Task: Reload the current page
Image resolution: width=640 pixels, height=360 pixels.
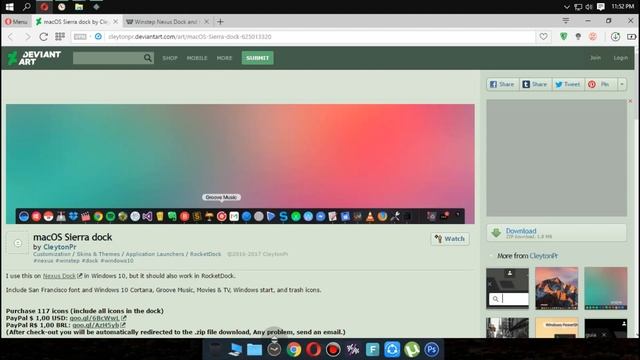Action: (43, 37)
